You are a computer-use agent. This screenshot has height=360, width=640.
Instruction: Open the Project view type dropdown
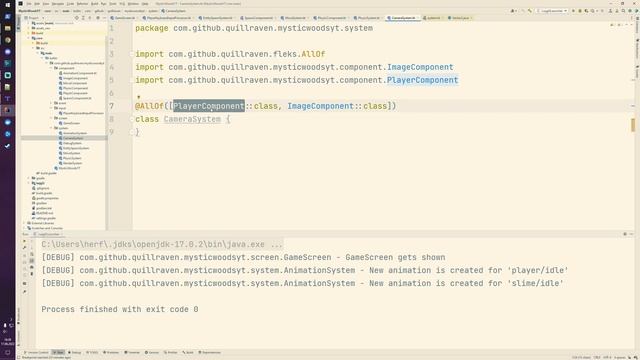[x=34, y=18]
